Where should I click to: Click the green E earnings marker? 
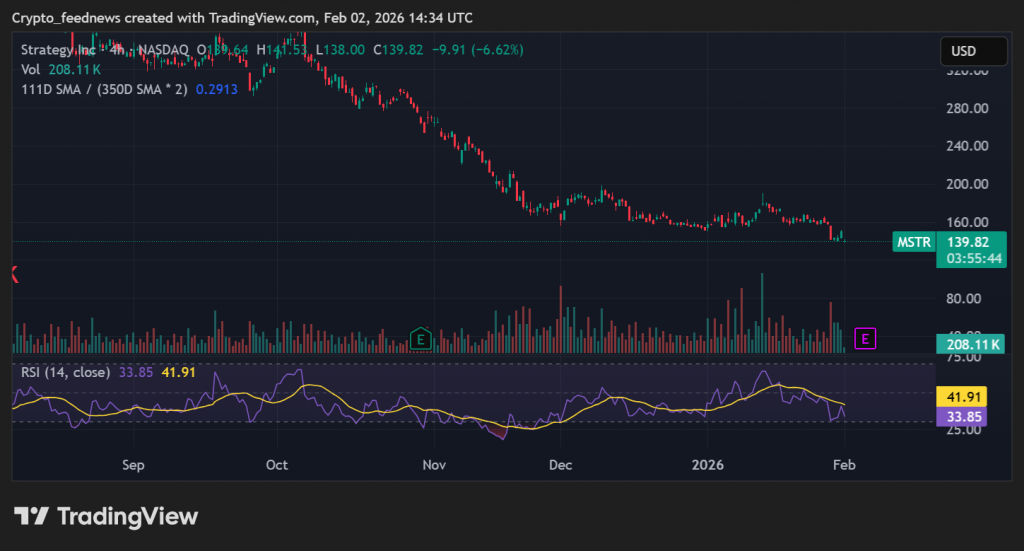(422, 339)
